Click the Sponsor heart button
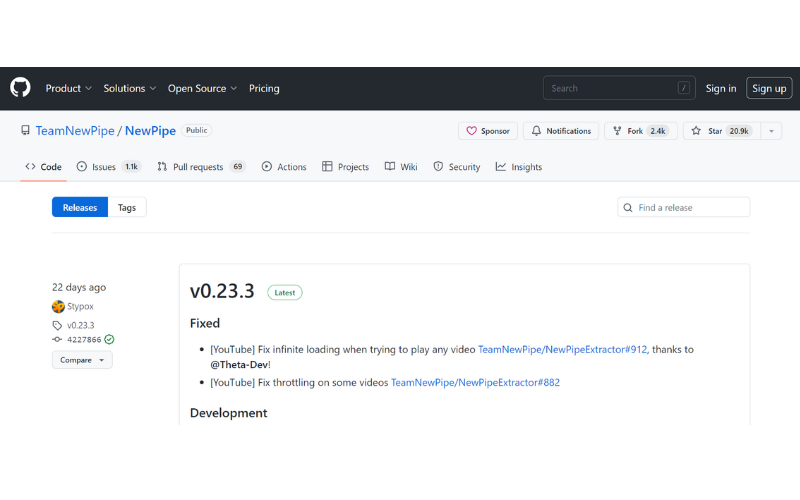This screenshot has height=500, width=800. pyautogui.click(x=487, y=131)
